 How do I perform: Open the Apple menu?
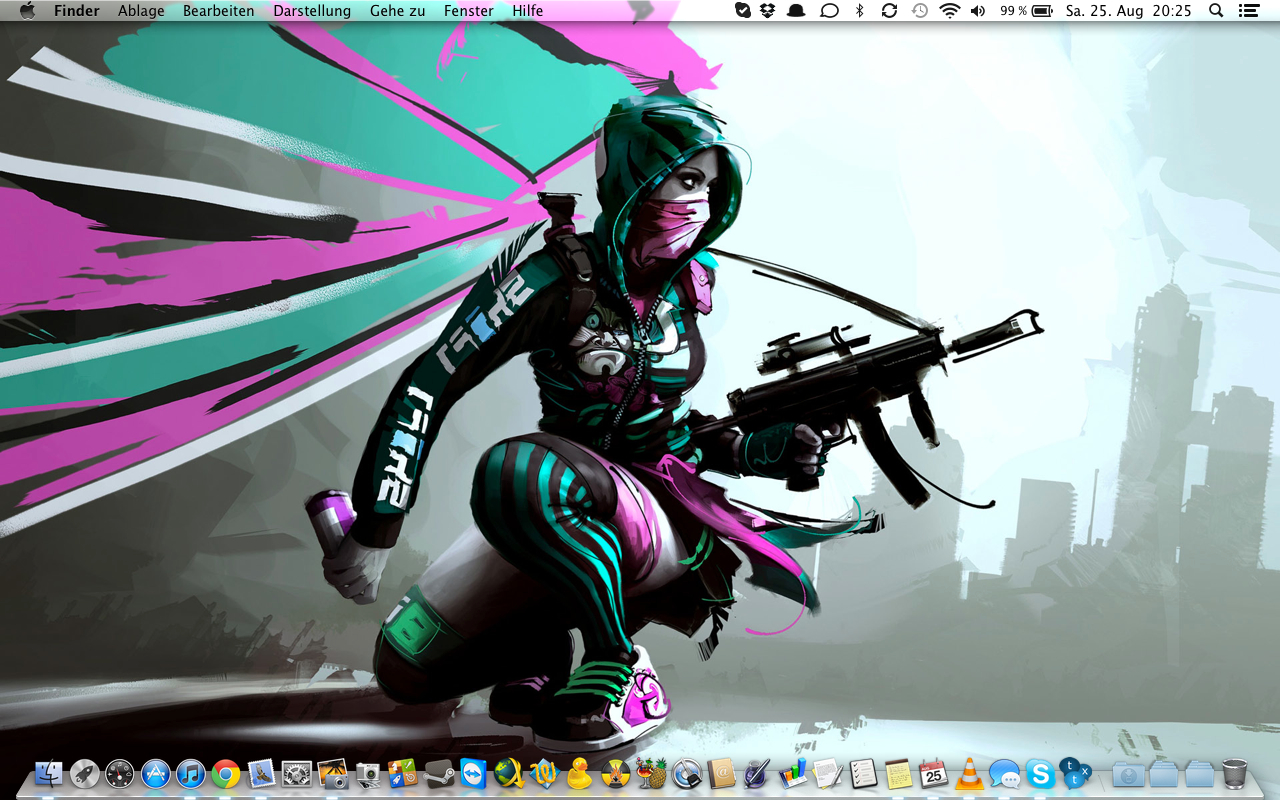coord(27,11)
